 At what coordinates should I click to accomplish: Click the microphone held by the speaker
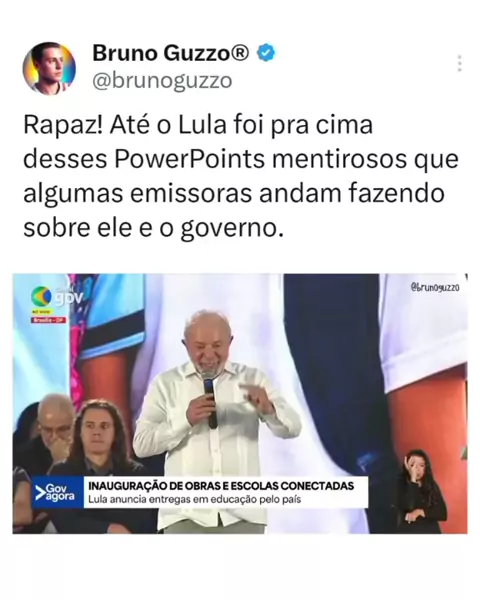210,400
